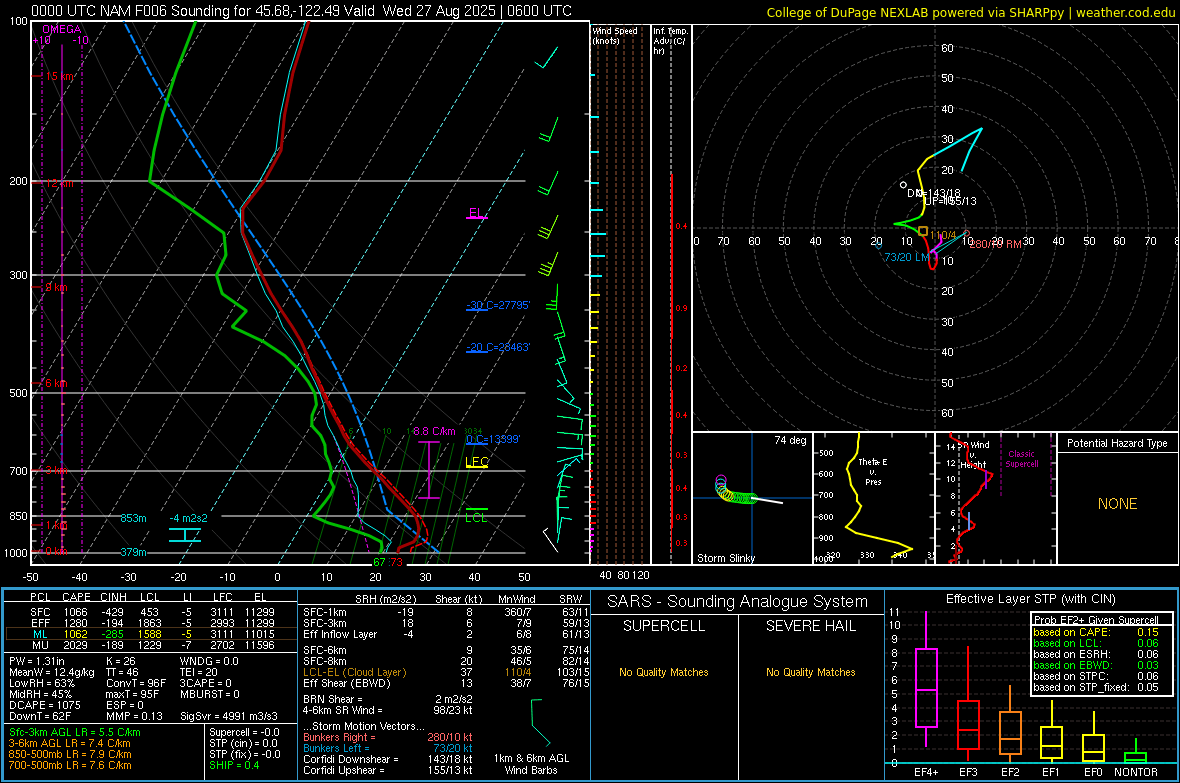This screenshot has height=783, width=1180.
Task: Click the green SHIP = 0.4 parameter
Action: coord(234,765)
